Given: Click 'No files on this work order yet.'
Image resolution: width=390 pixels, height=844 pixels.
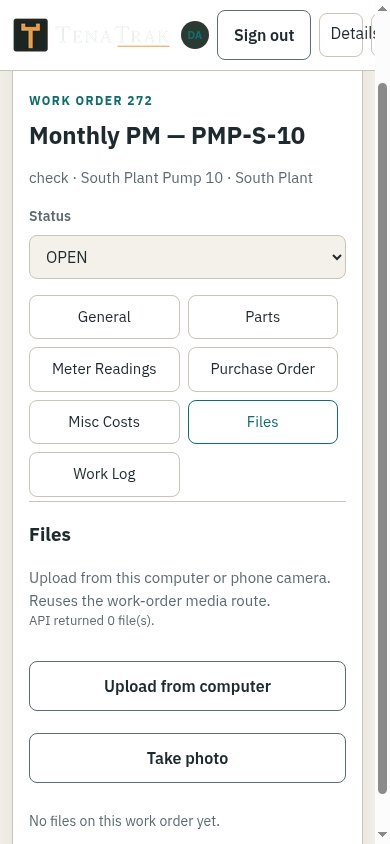Looking at the screenshot, I should pyautogui.click(x=124, y=821).
